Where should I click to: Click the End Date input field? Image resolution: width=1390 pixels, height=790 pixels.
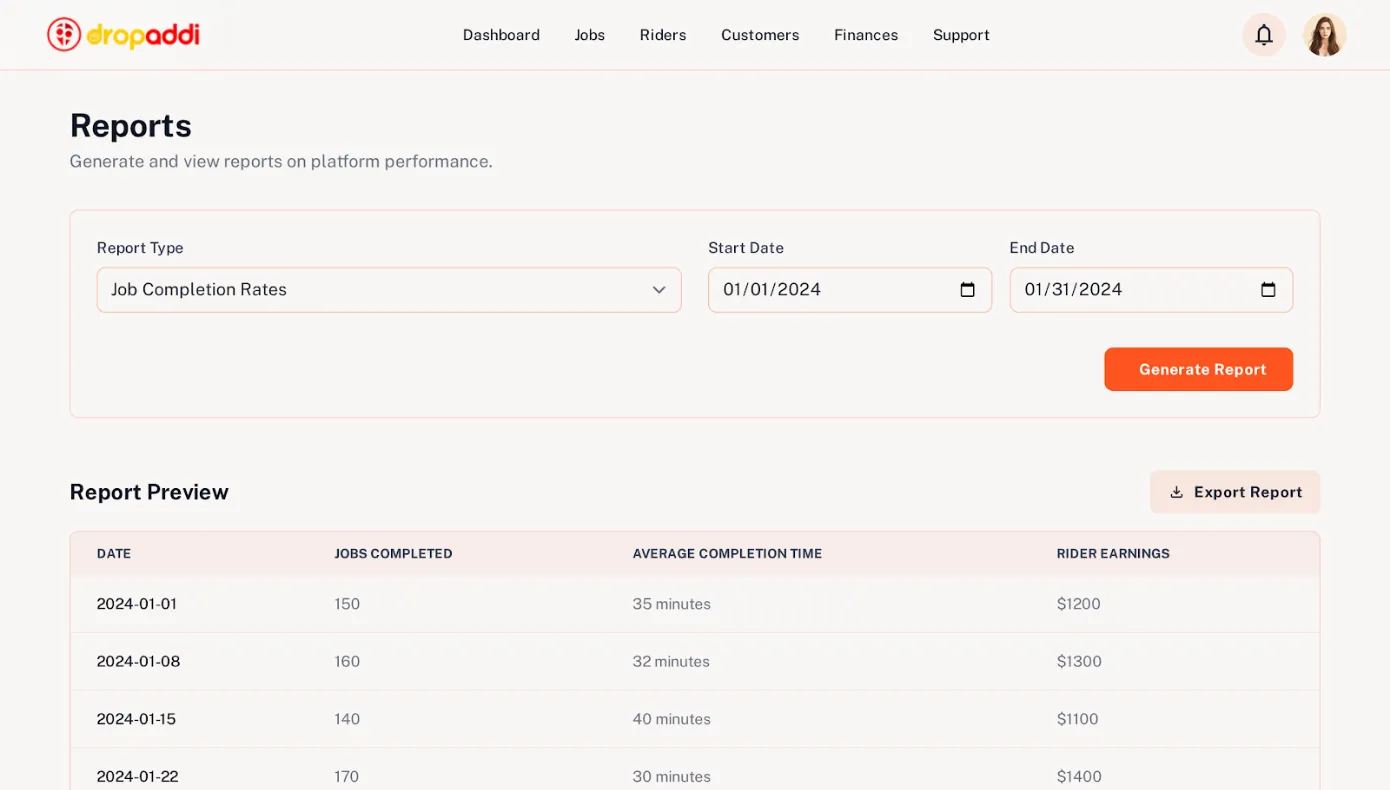pos(1151,290)
